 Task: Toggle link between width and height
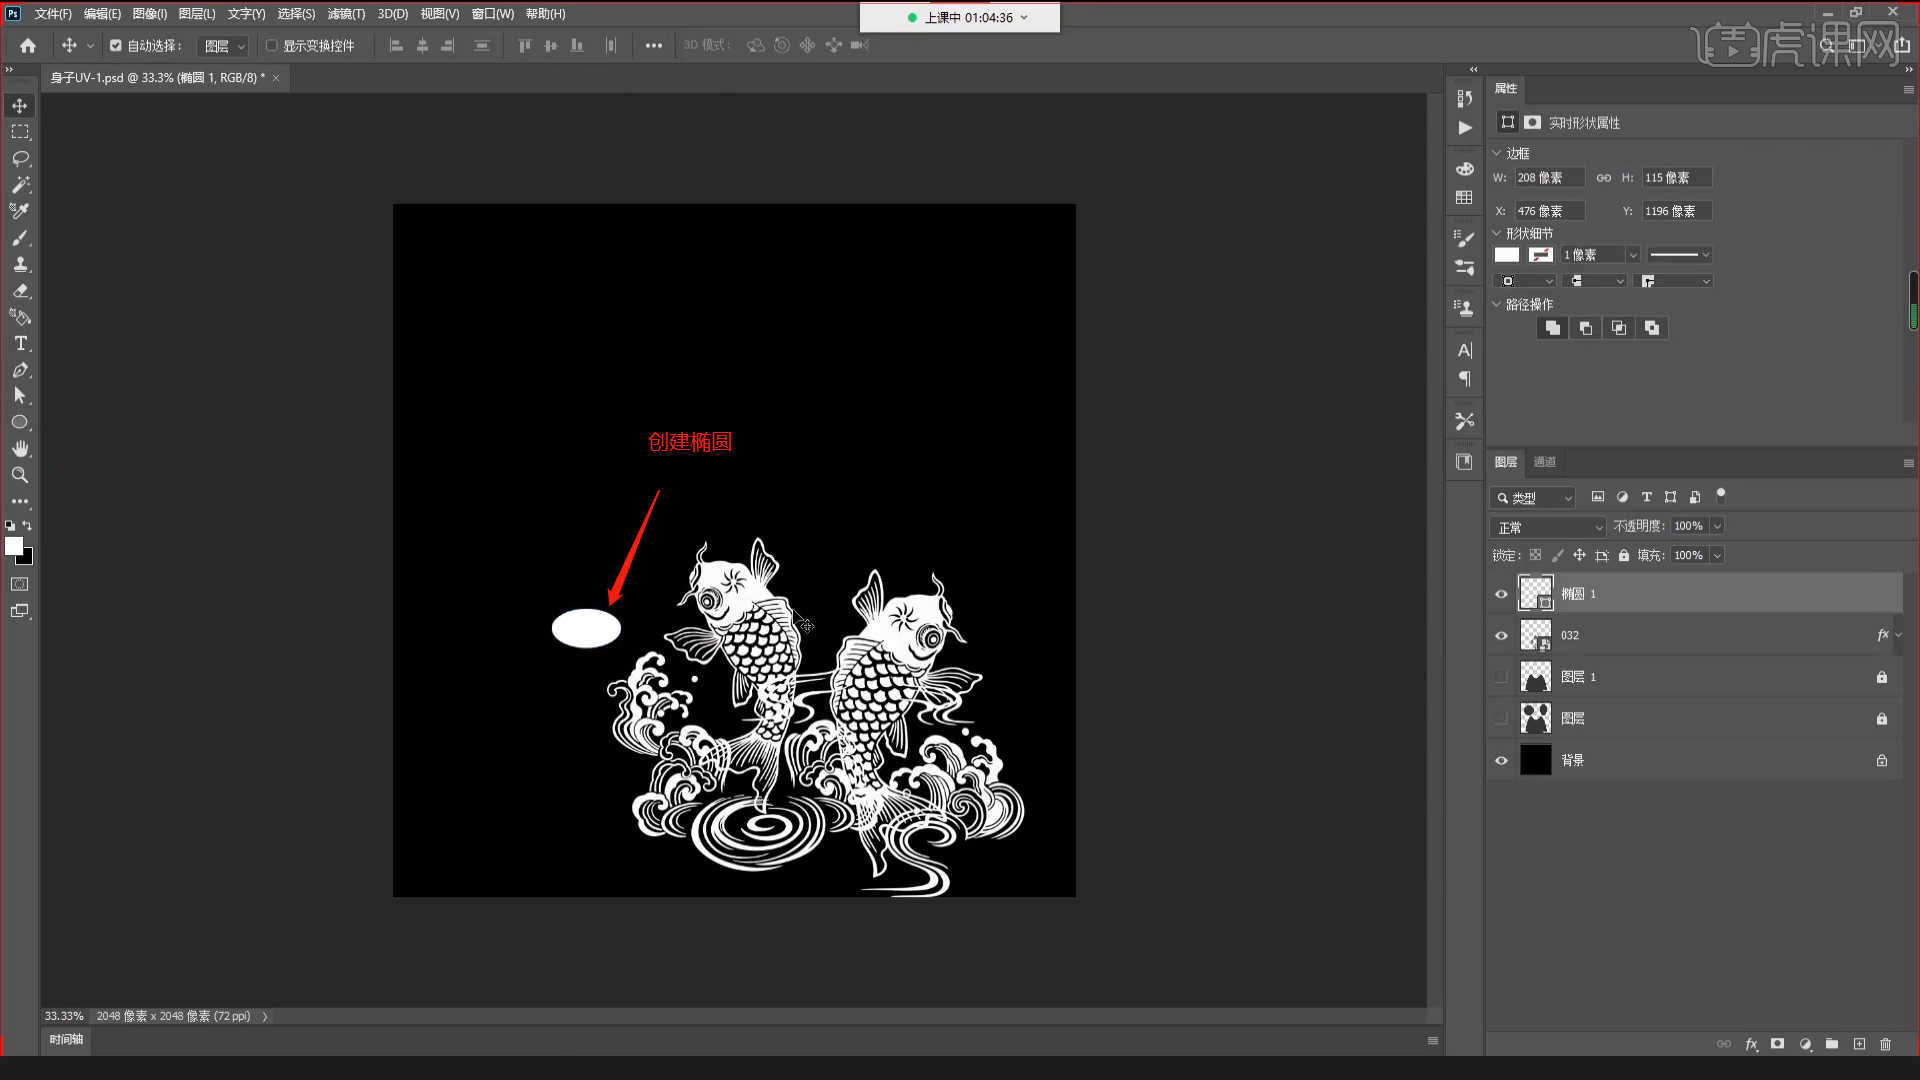(1603, 178)
